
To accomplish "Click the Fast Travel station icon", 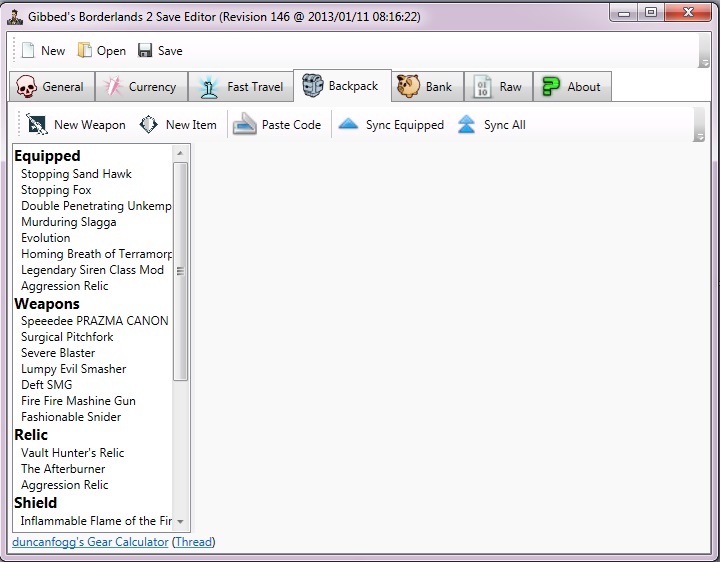I will 208,86.
